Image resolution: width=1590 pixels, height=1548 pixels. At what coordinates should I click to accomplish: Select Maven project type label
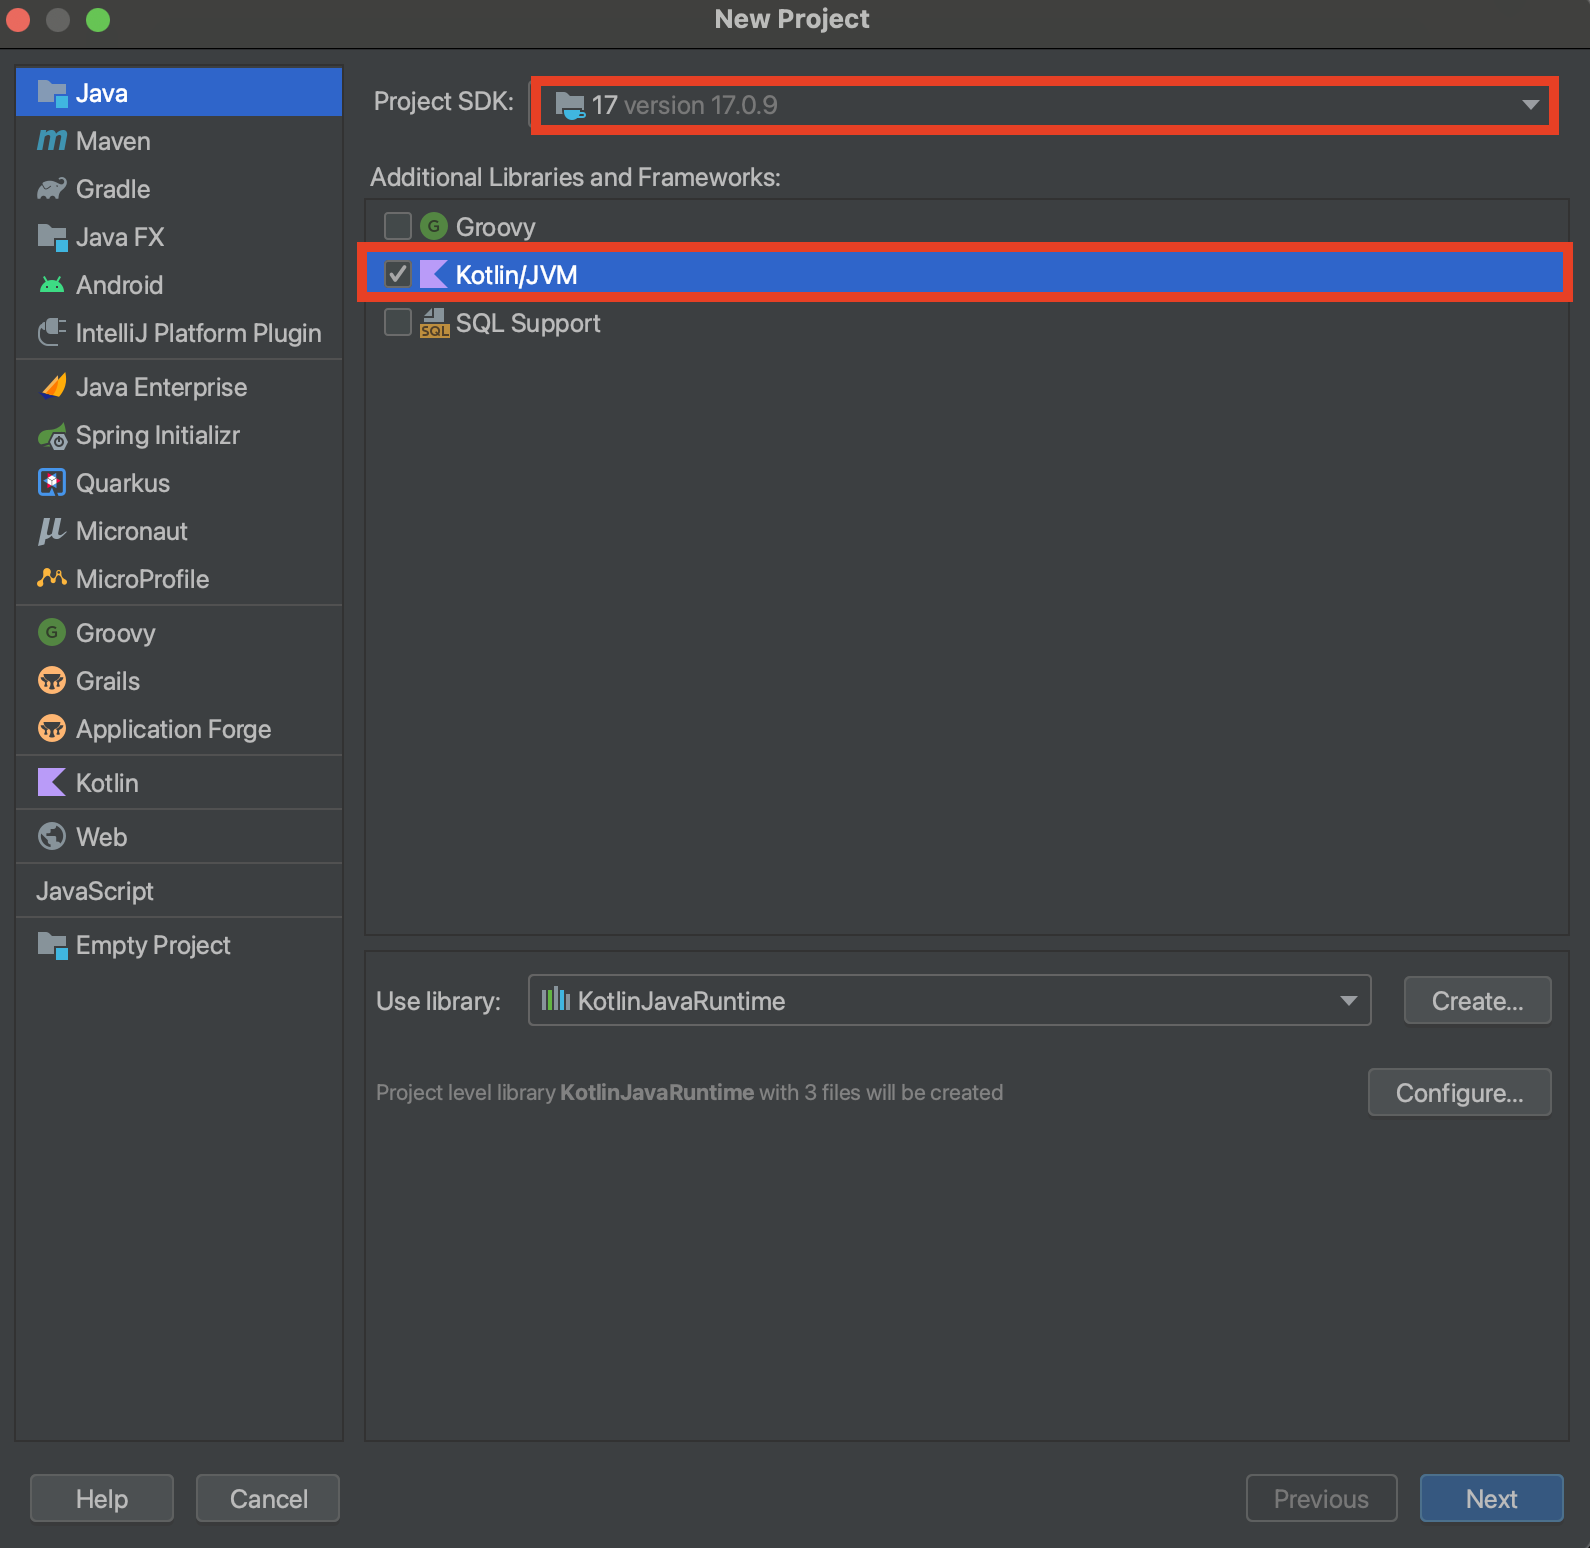(113, 141)
